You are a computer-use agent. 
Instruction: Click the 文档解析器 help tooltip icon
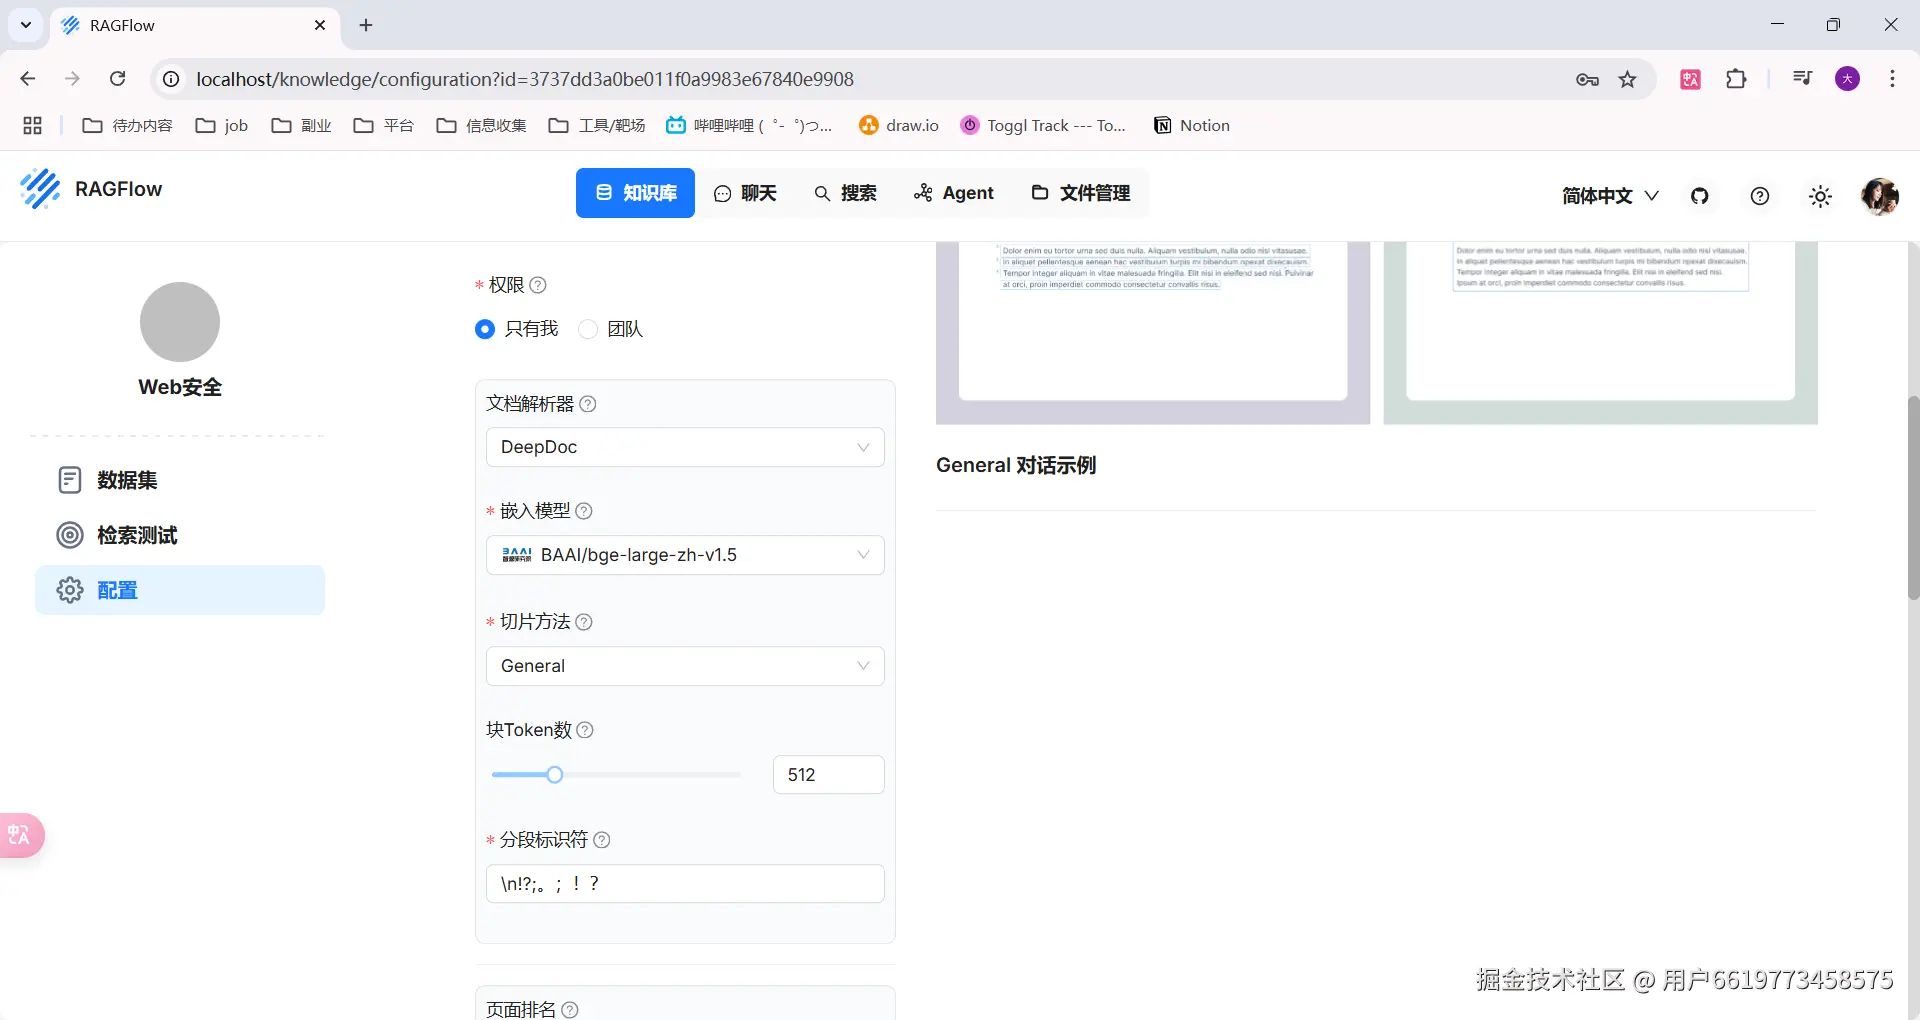pos(588,404)
